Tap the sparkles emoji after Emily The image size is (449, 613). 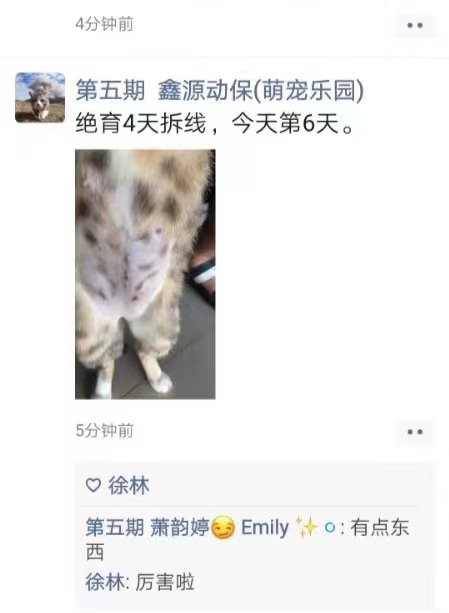tap(306, 527)
